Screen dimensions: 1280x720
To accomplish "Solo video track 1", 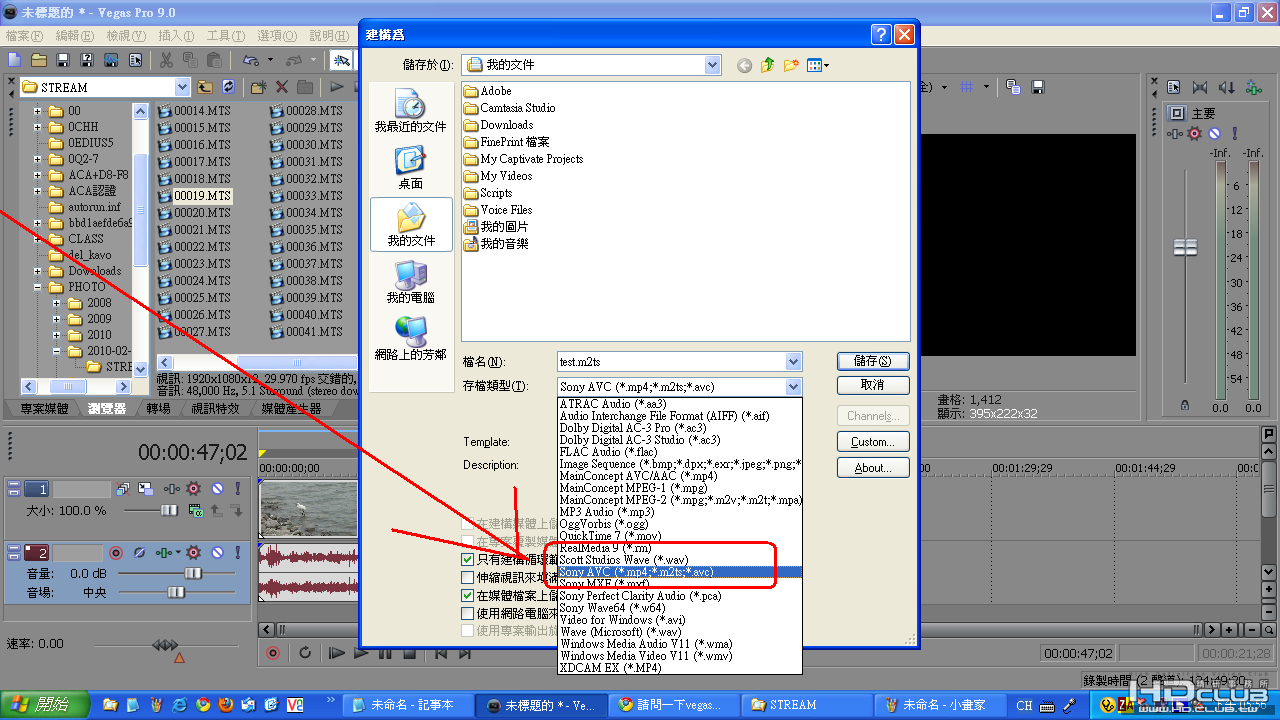I will (x=237, y=489).
